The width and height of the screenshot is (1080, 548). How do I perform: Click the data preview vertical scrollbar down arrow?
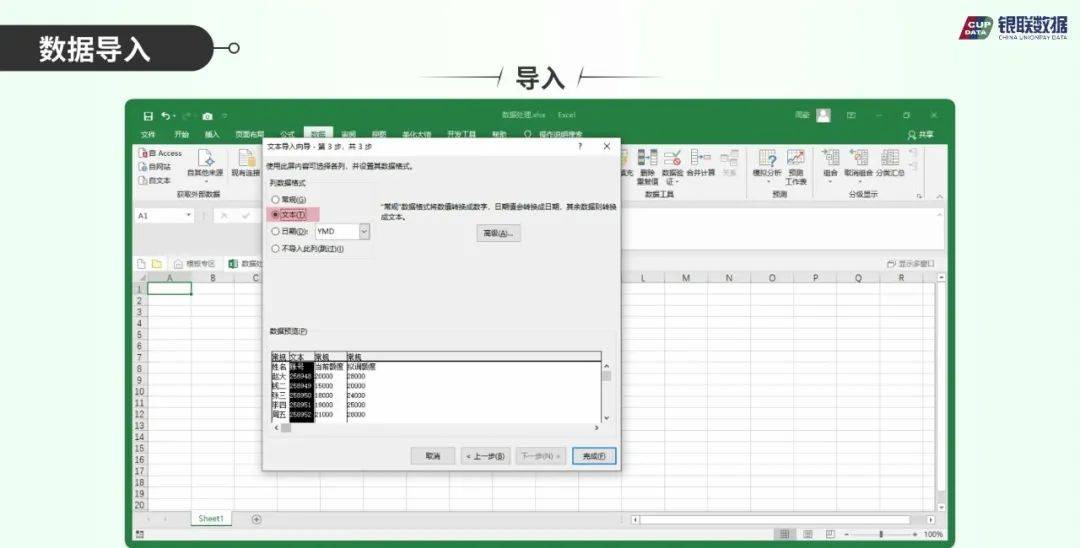(607, 417)
